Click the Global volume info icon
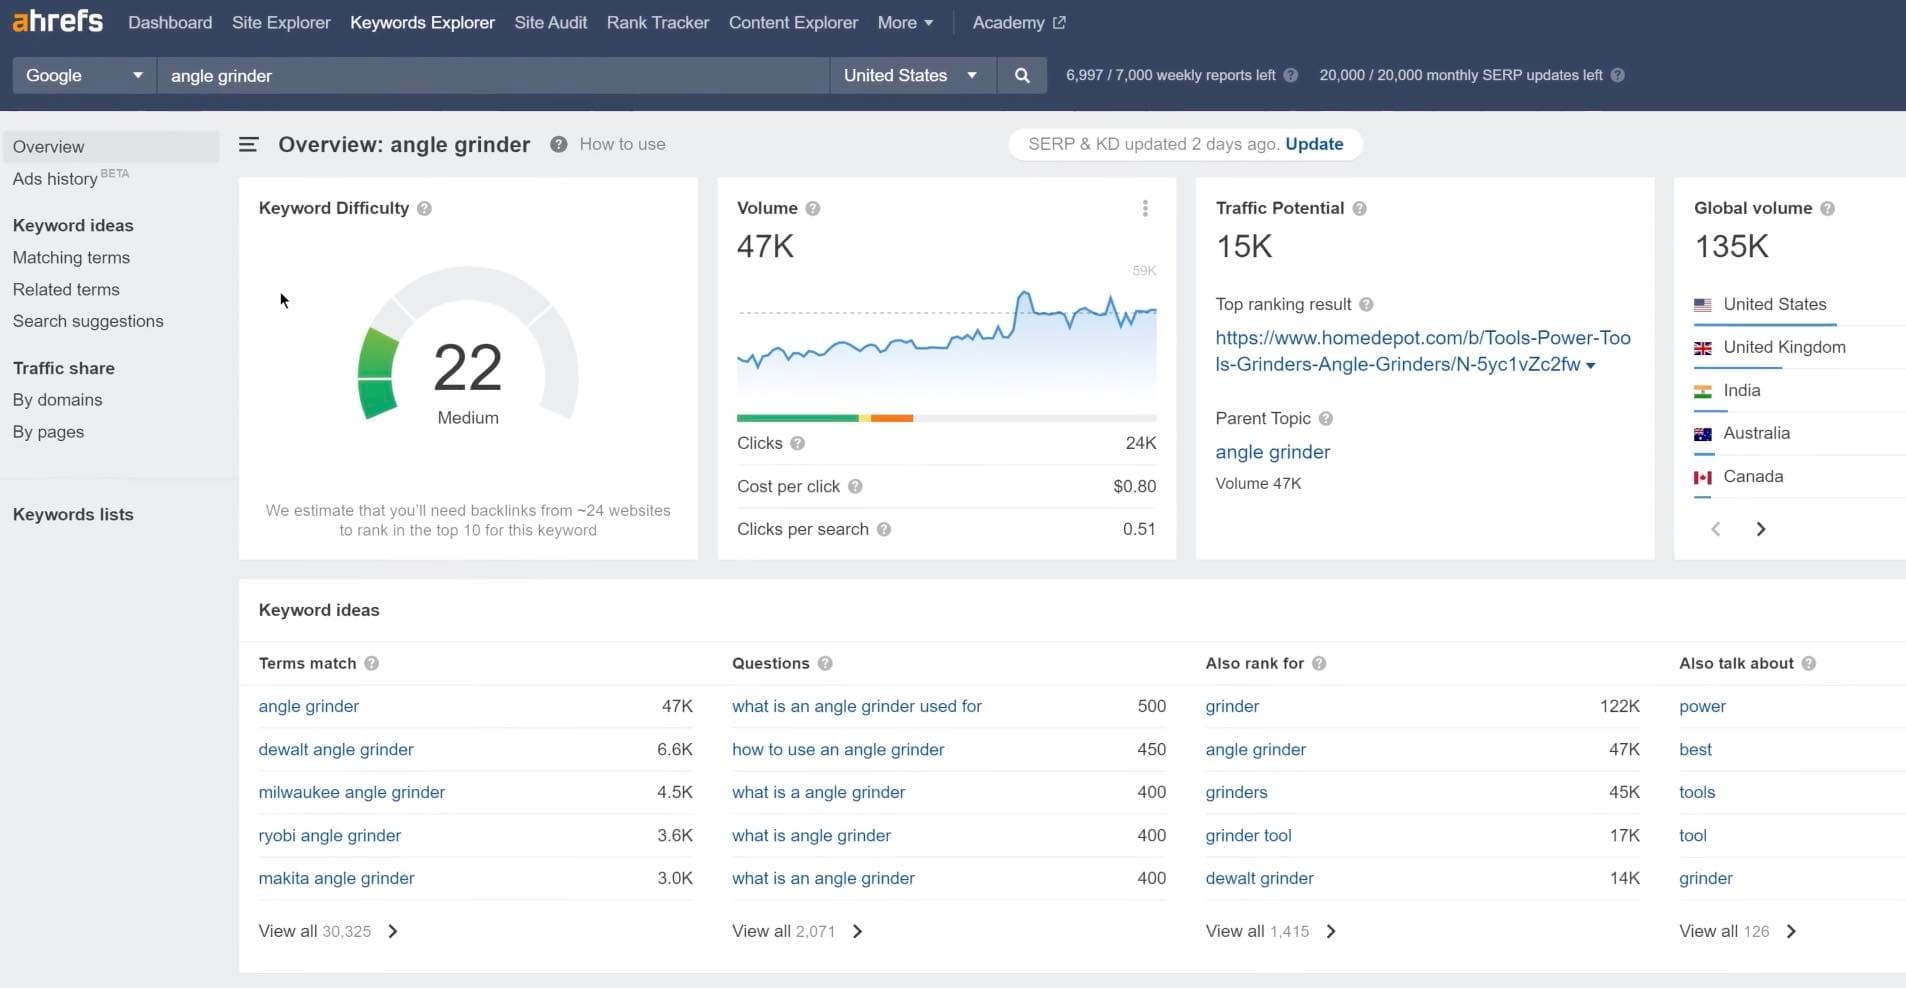1906x988 pixels. (1827, 208)
